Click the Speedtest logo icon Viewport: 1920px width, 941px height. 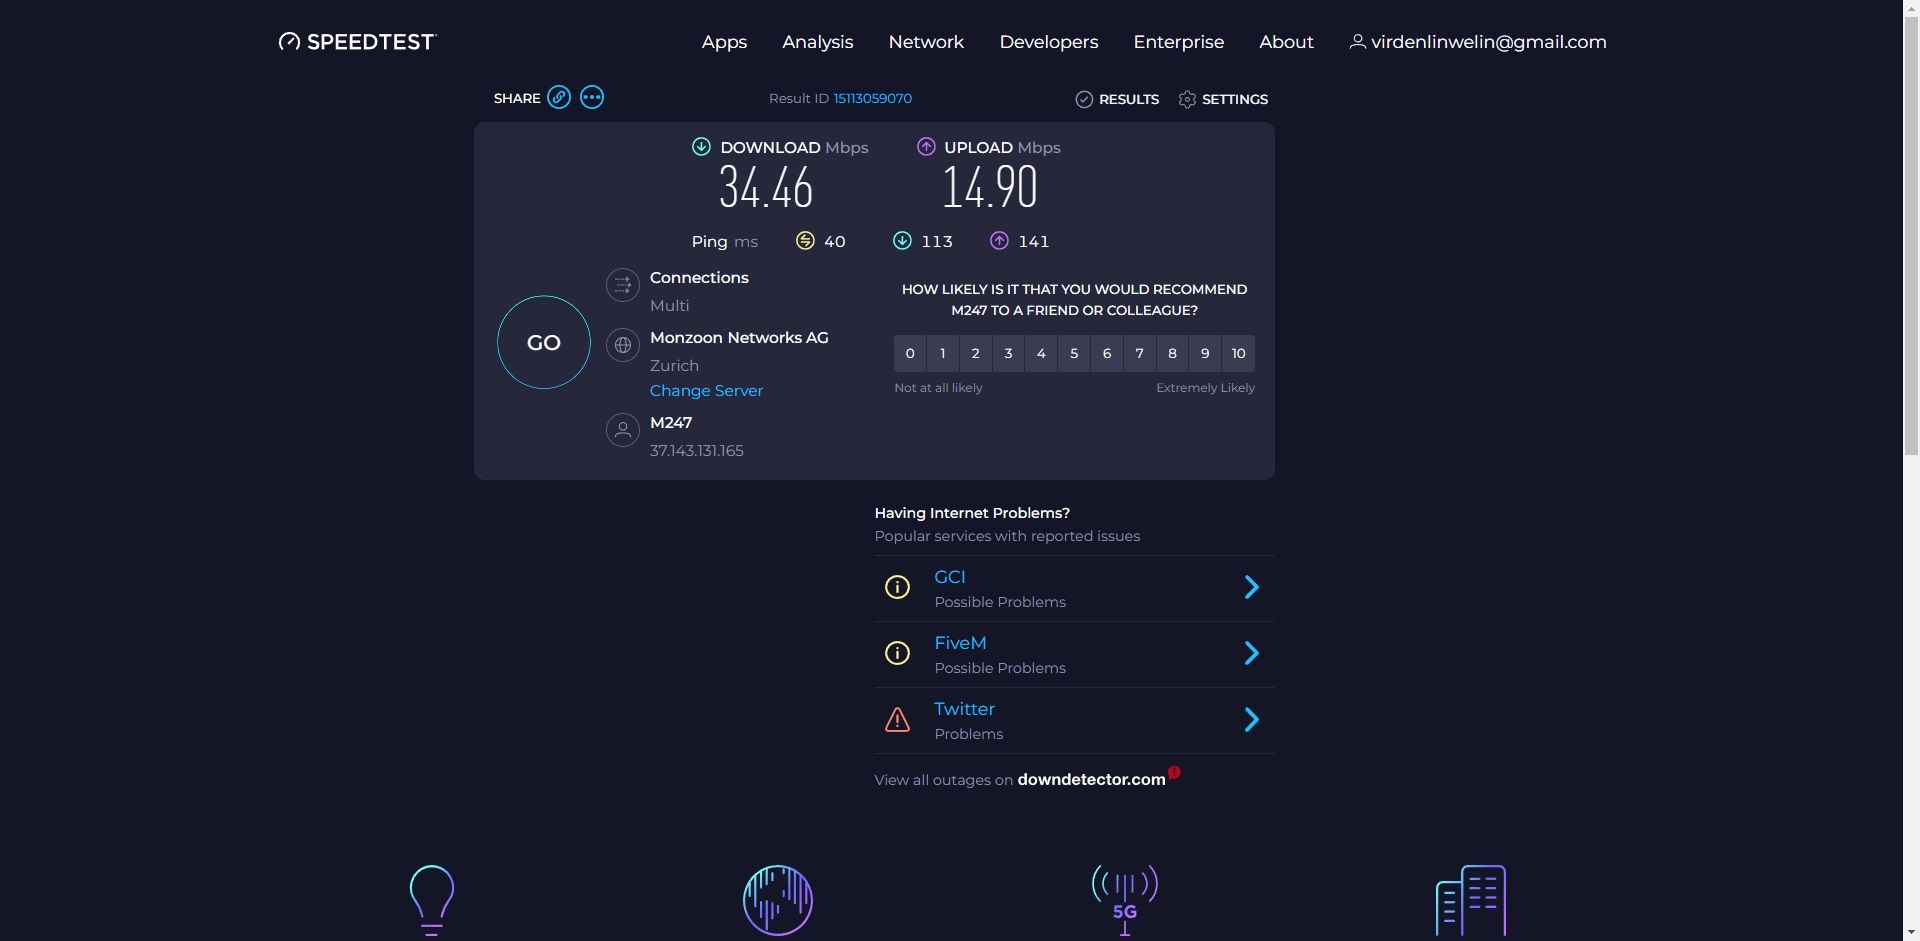(x=289, y=41)
